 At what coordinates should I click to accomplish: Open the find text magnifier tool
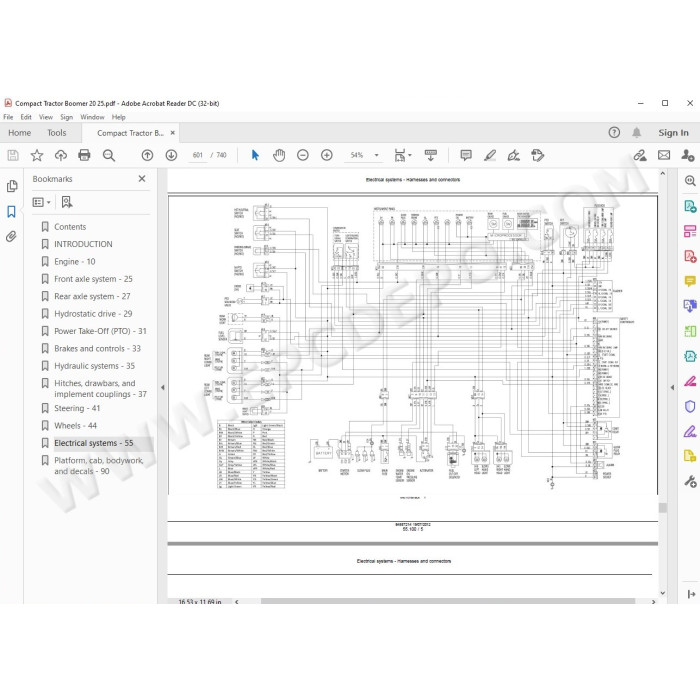(108, 155)
